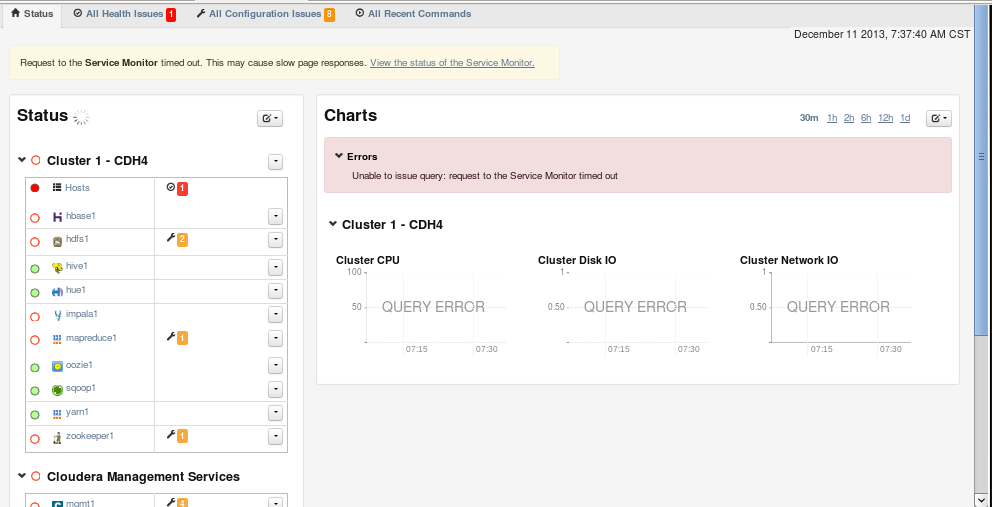The image size is (992, 507).
Task: Open the All Recent Commands tab
Action: coord(413,14)
